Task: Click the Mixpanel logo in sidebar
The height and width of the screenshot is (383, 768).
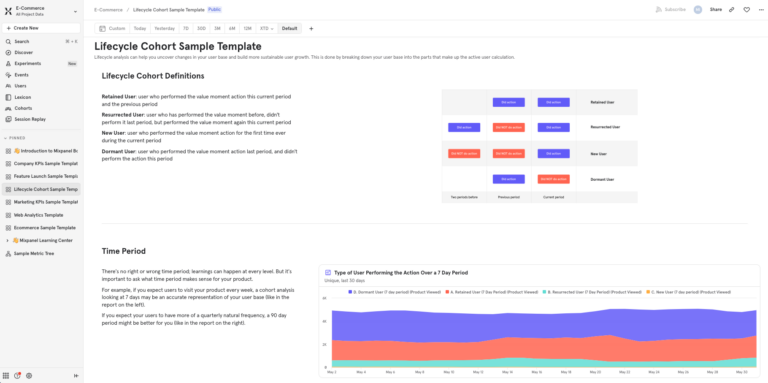Action: [8, 11]
